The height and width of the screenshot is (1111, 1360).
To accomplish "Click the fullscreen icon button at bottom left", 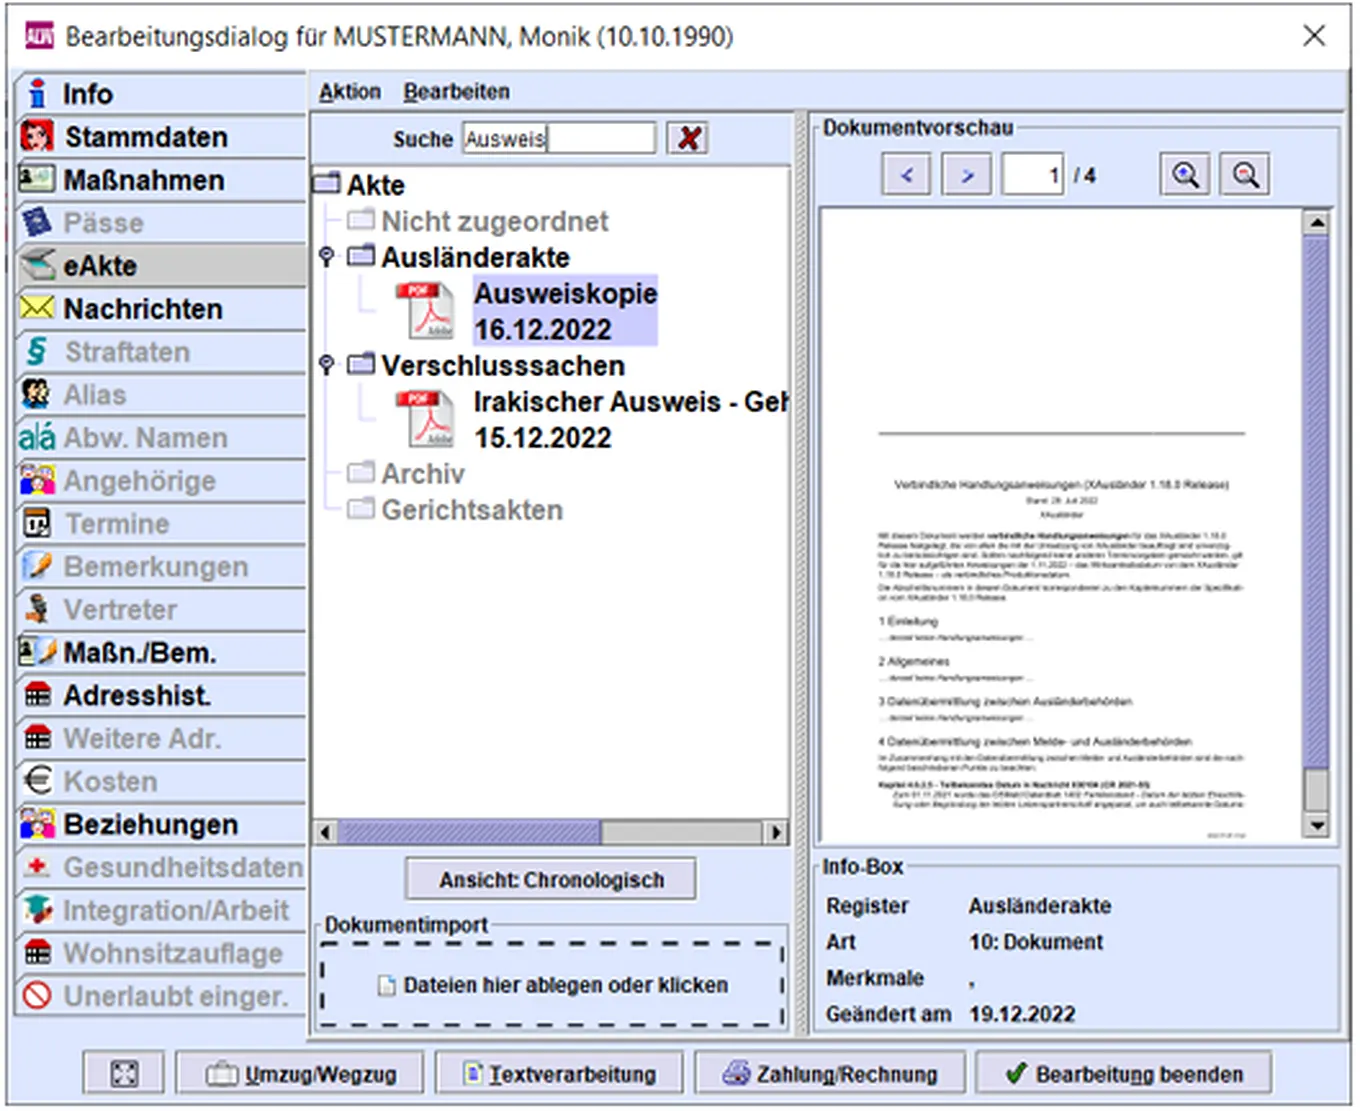I will pos(124,1074).
